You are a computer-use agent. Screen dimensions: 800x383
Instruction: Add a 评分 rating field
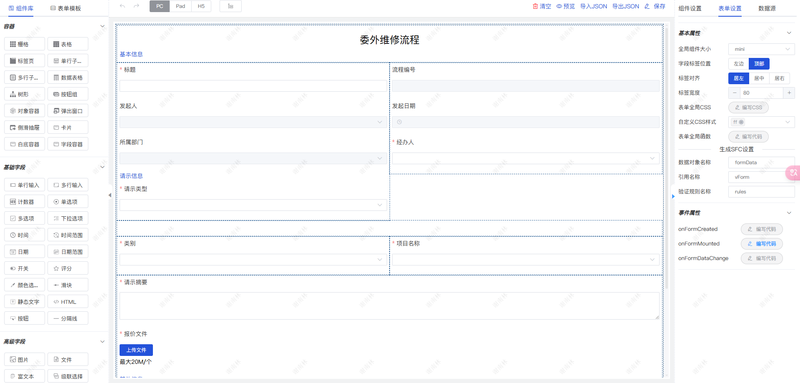[68, 268]
